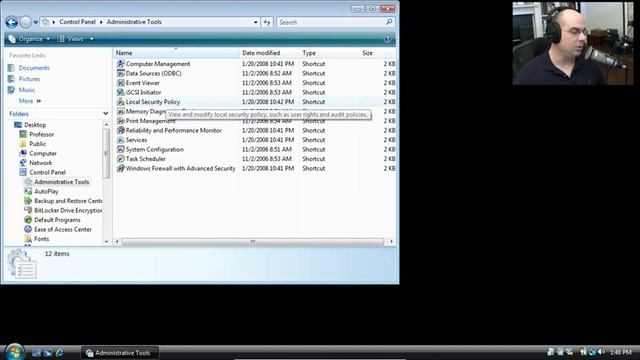Click the refresh button beside address bar

pos(267,22)
